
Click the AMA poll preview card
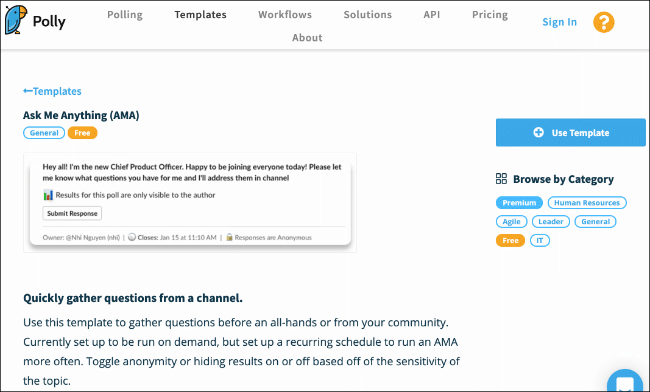pyautogui.click(x=190, y=203)
